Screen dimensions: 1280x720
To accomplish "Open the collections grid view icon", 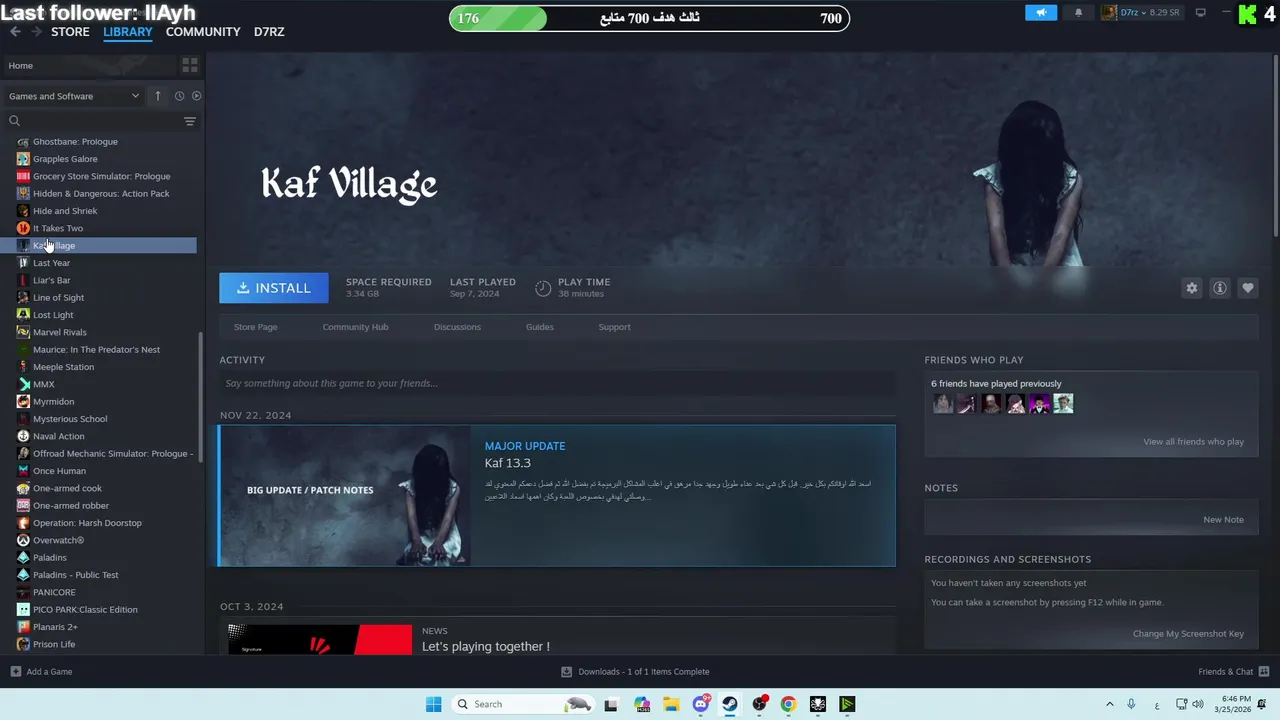I will click(189, 66).
